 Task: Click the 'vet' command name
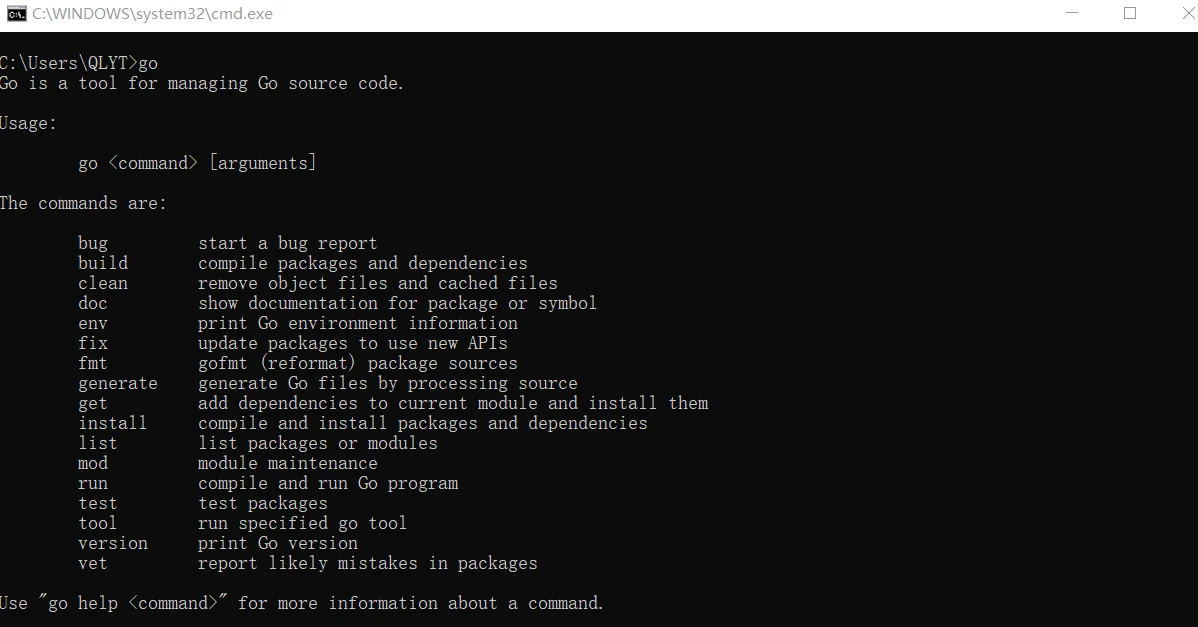coord(92,564)
